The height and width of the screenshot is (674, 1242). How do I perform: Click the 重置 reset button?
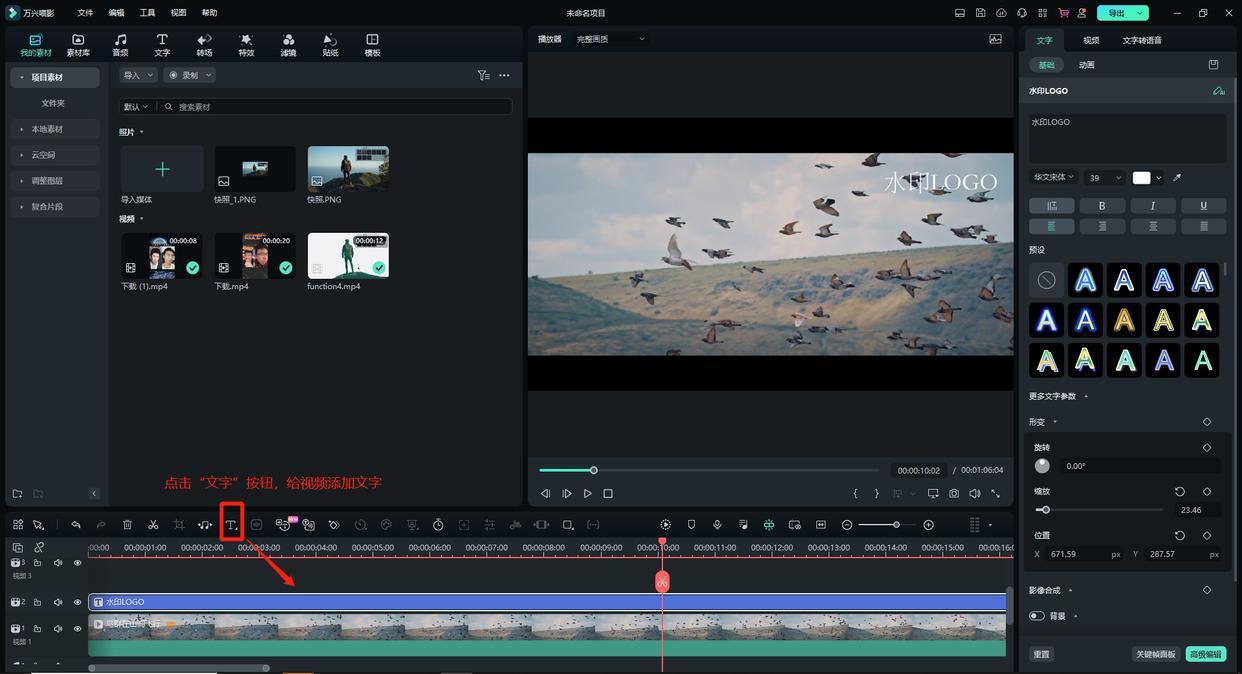1042,654
